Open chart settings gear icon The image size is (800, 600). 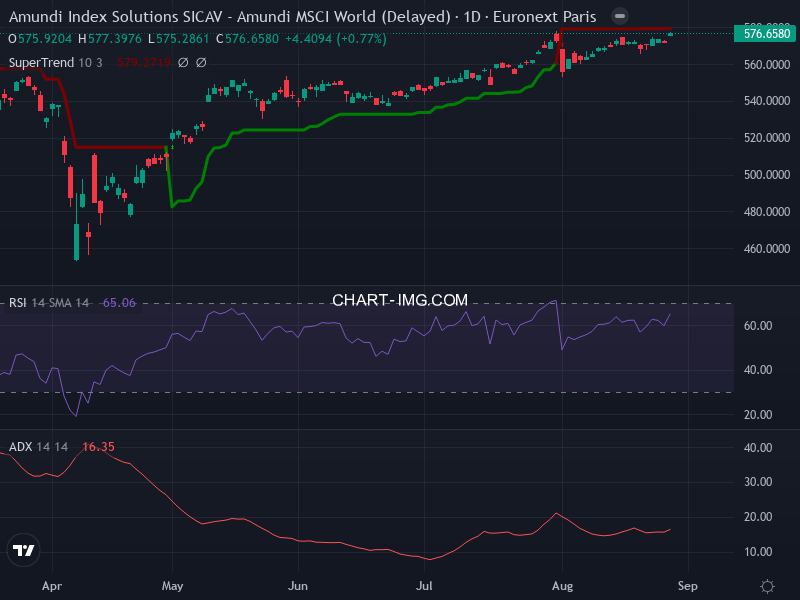point(767,586)
